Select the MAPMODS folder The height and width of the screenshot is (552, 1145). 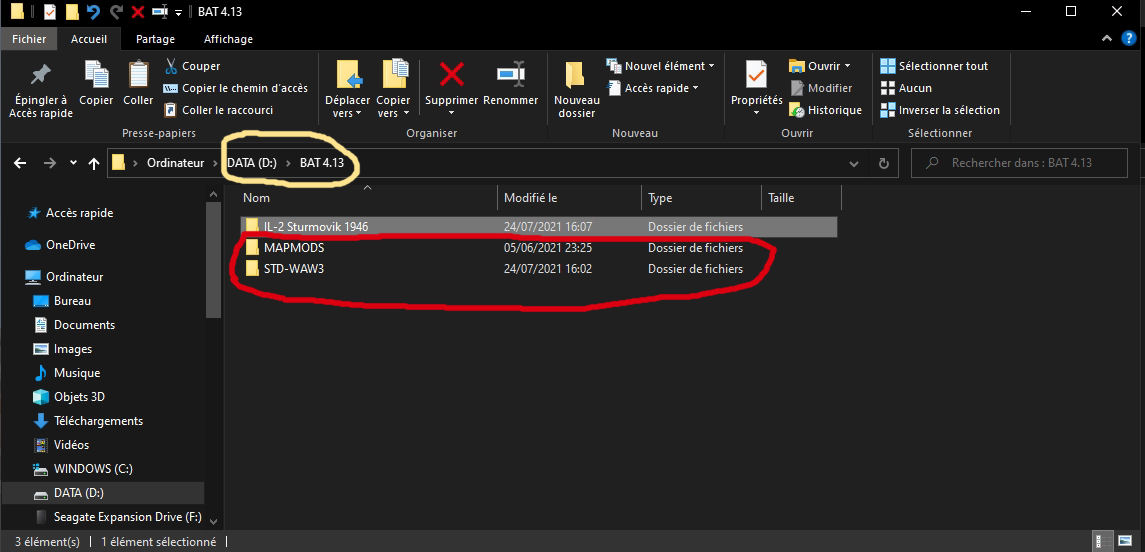tap(538, 248)
